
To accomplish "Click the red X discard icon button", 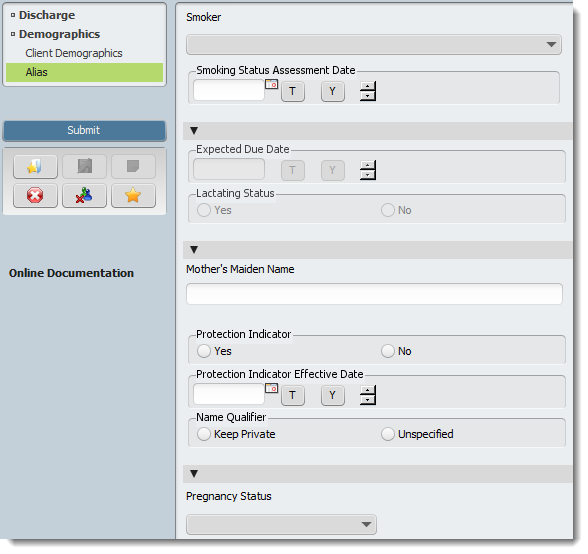I will coord(35,195).
